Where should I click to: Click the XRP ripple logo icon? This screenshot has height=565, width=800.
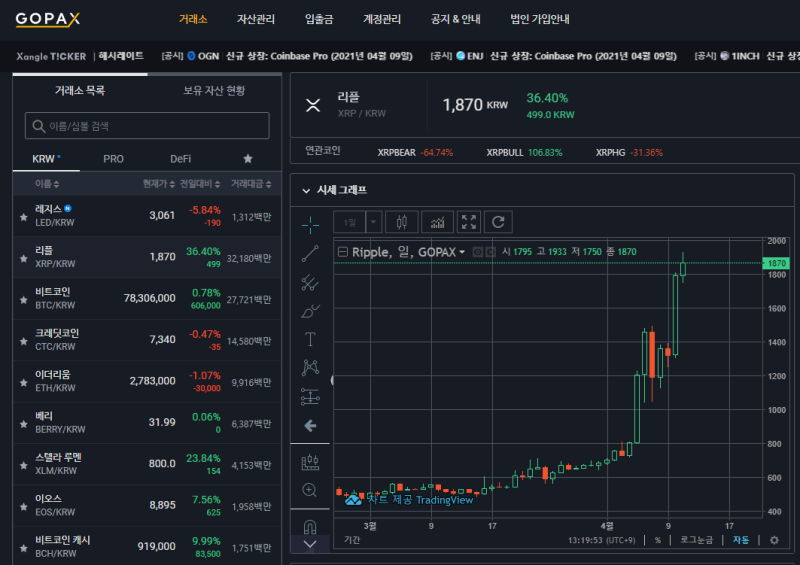[x=313, y=105]
